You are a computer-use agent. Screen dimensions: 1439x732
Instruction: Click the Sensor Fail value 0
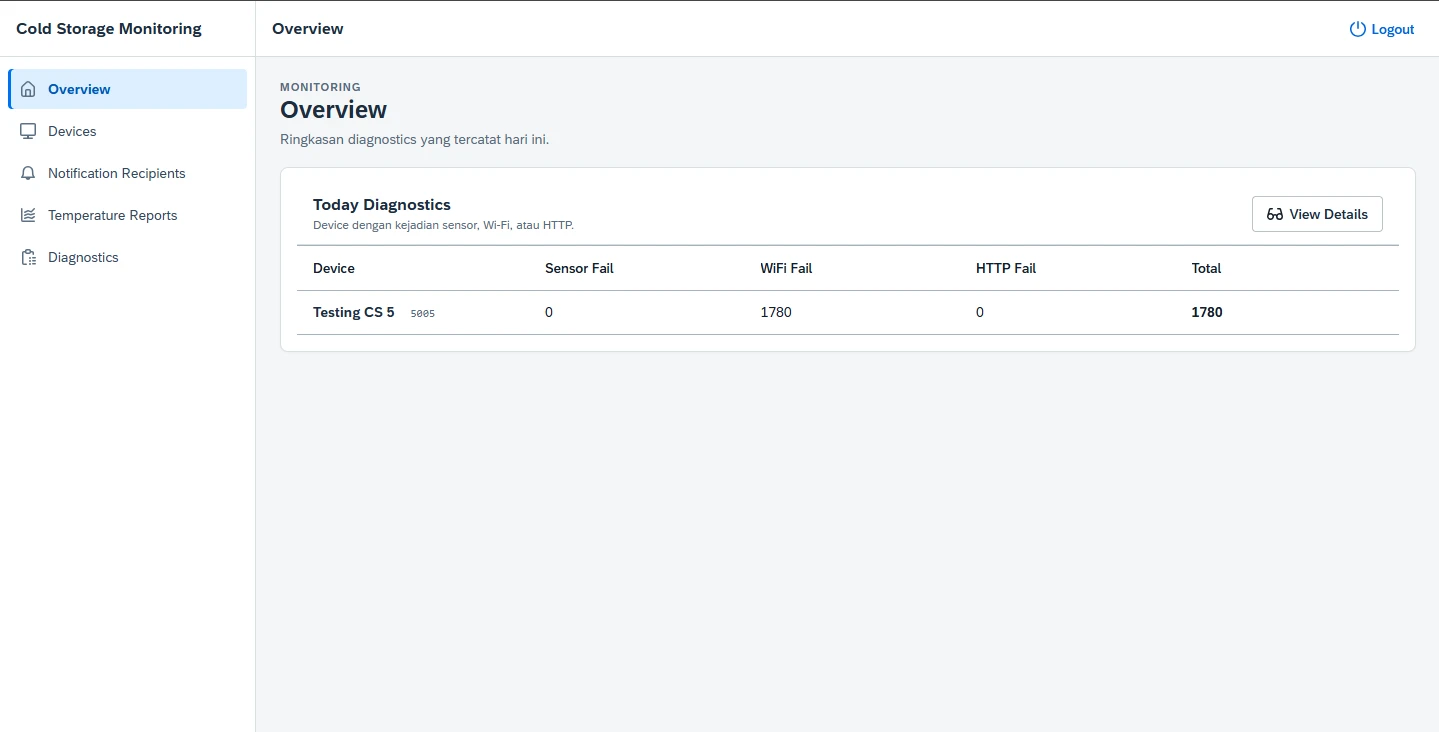tap(549, 312)
